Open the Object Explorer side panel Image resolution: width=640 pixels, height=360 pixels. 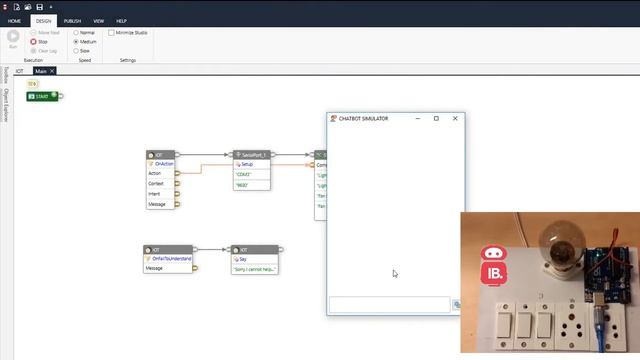6,105
